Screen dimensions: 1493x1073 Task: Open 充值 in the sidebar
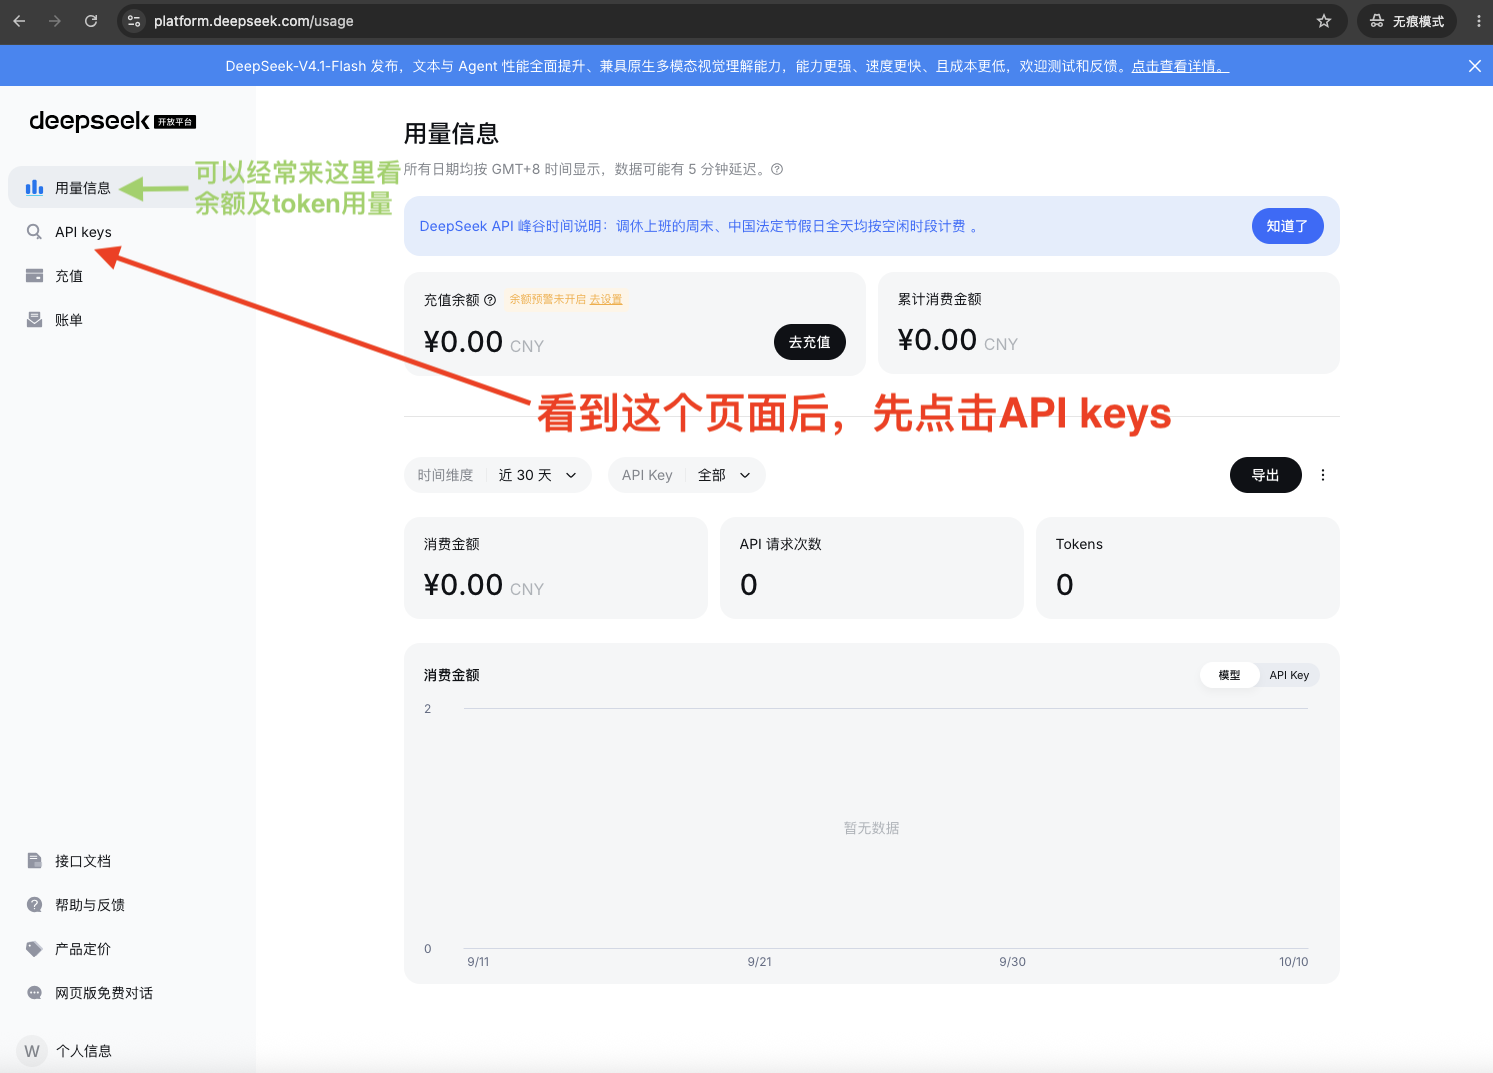tap(69, 276)
